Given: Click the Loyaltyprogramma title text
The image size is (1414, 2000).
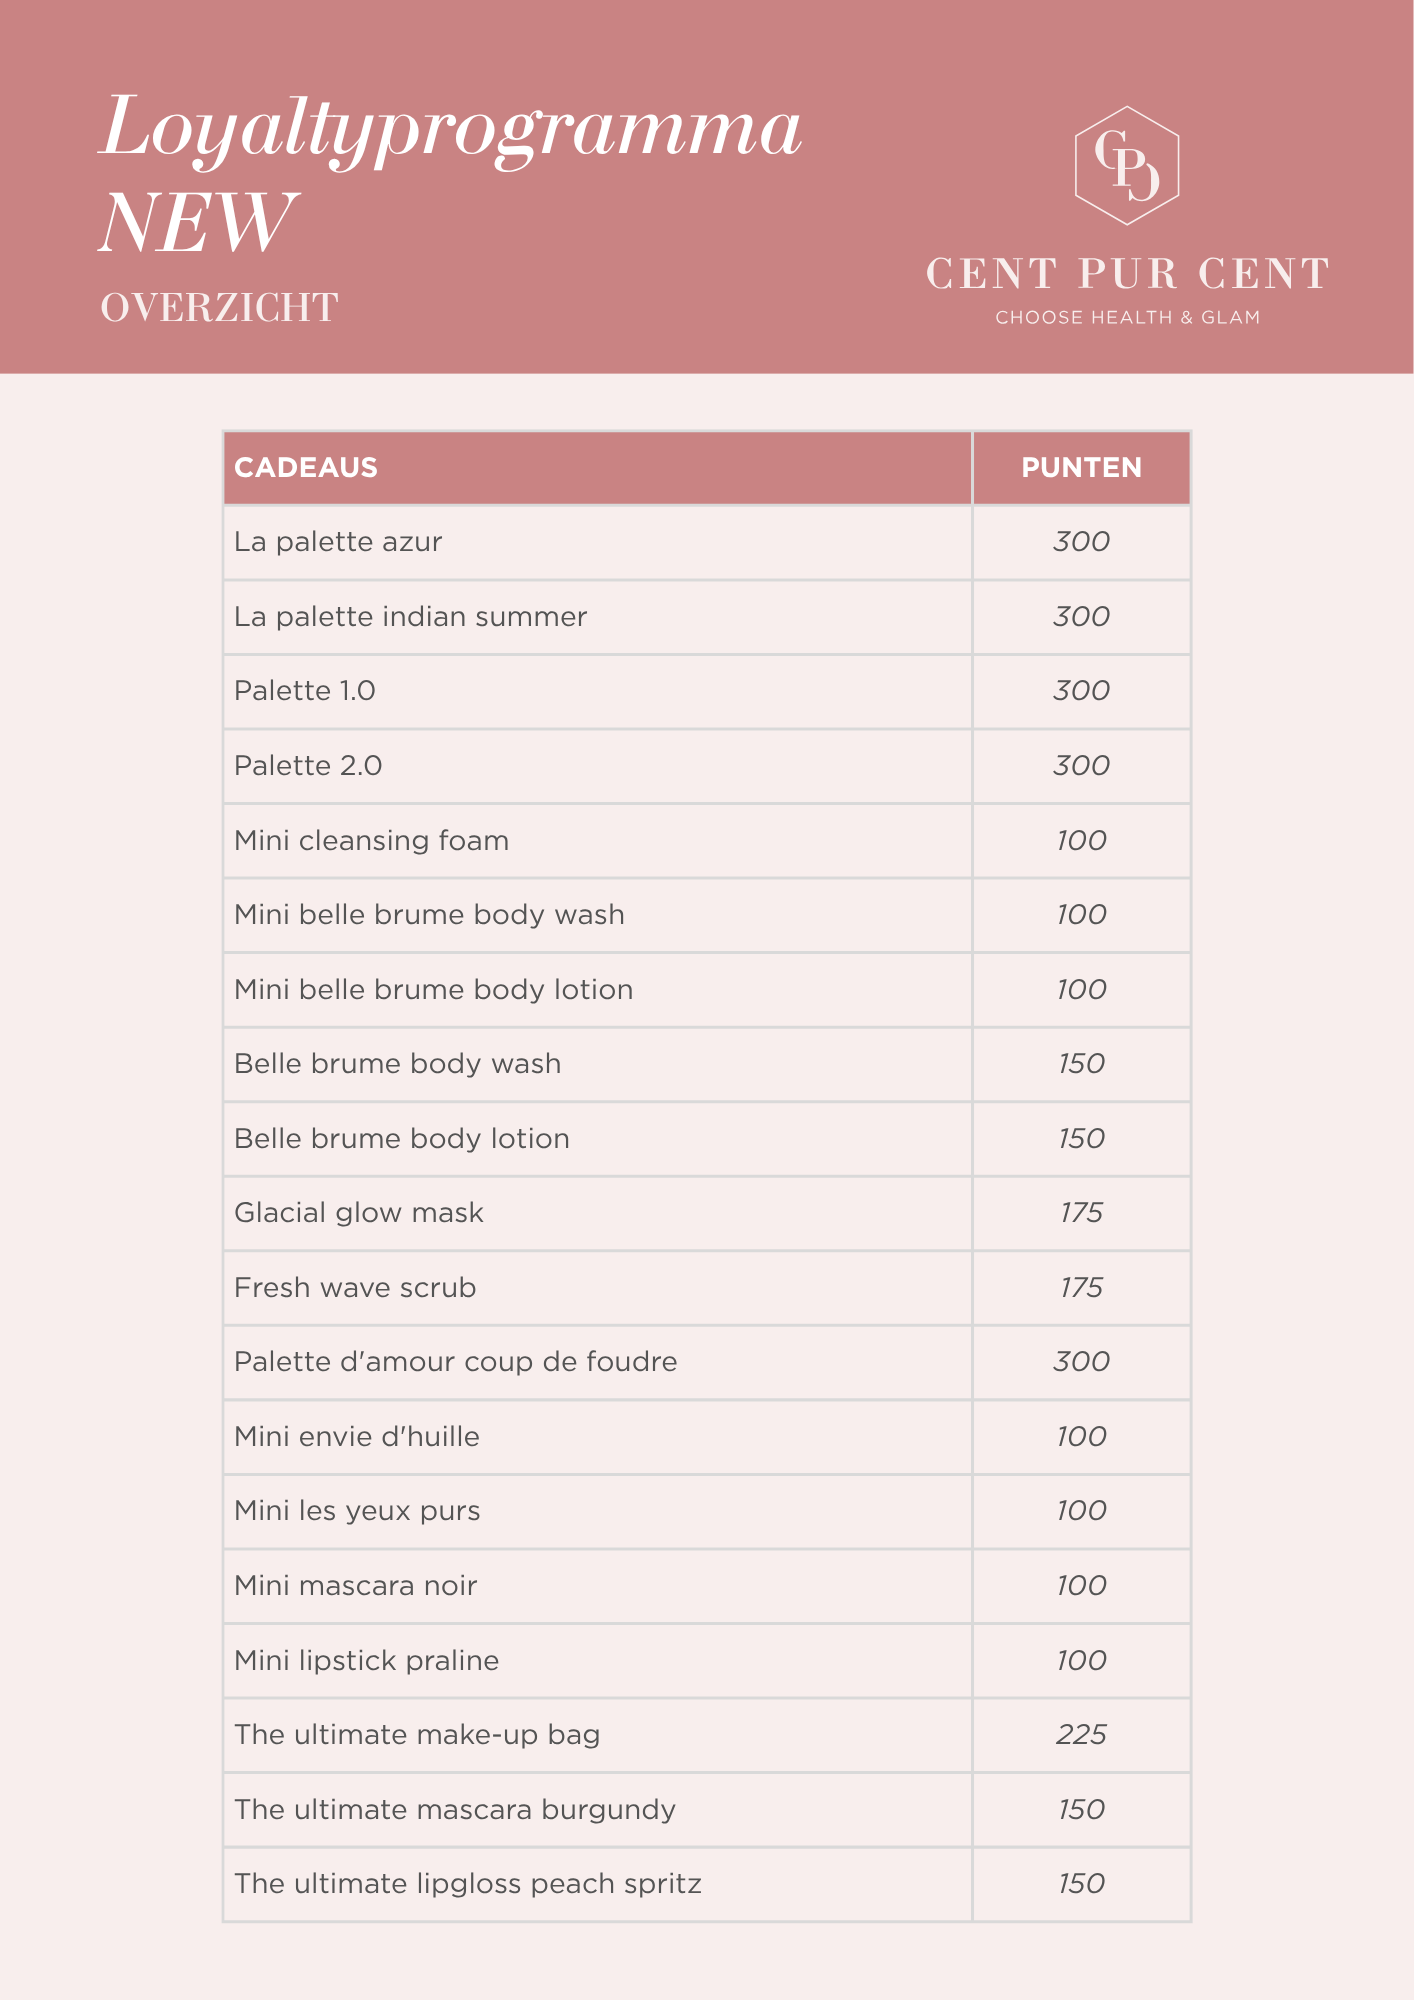Looking at the screenshot, I should [451, 129].
